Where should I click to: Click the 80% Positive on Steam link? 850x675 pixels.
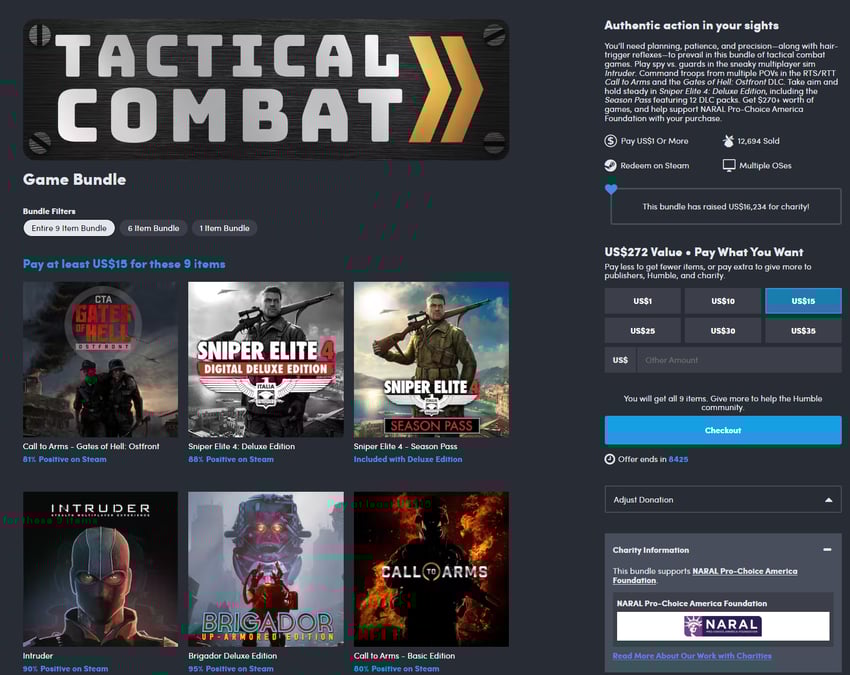pyautogui.click(x=396, y=669)
